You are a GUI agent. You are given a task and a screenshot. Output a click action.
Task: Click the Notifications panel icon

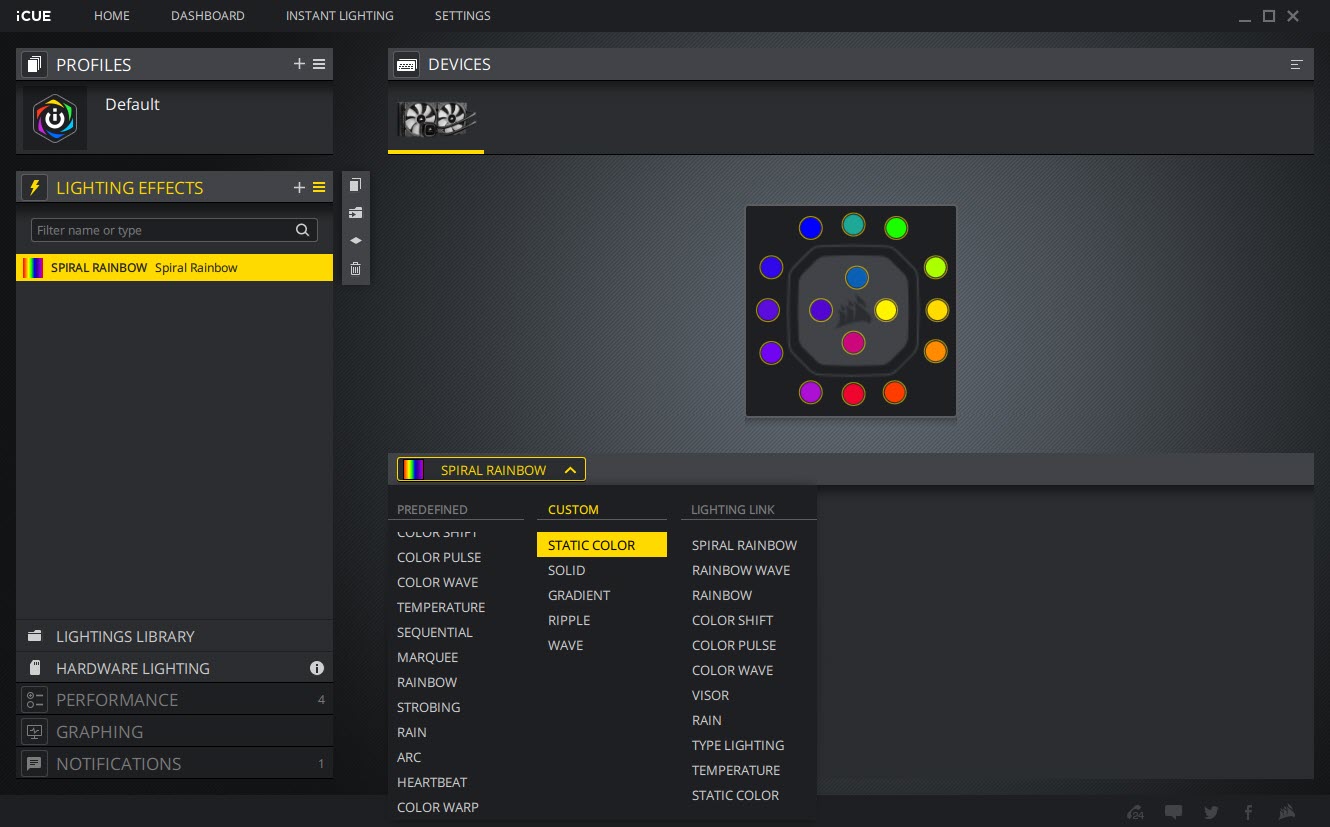click(x=35, y=764)
